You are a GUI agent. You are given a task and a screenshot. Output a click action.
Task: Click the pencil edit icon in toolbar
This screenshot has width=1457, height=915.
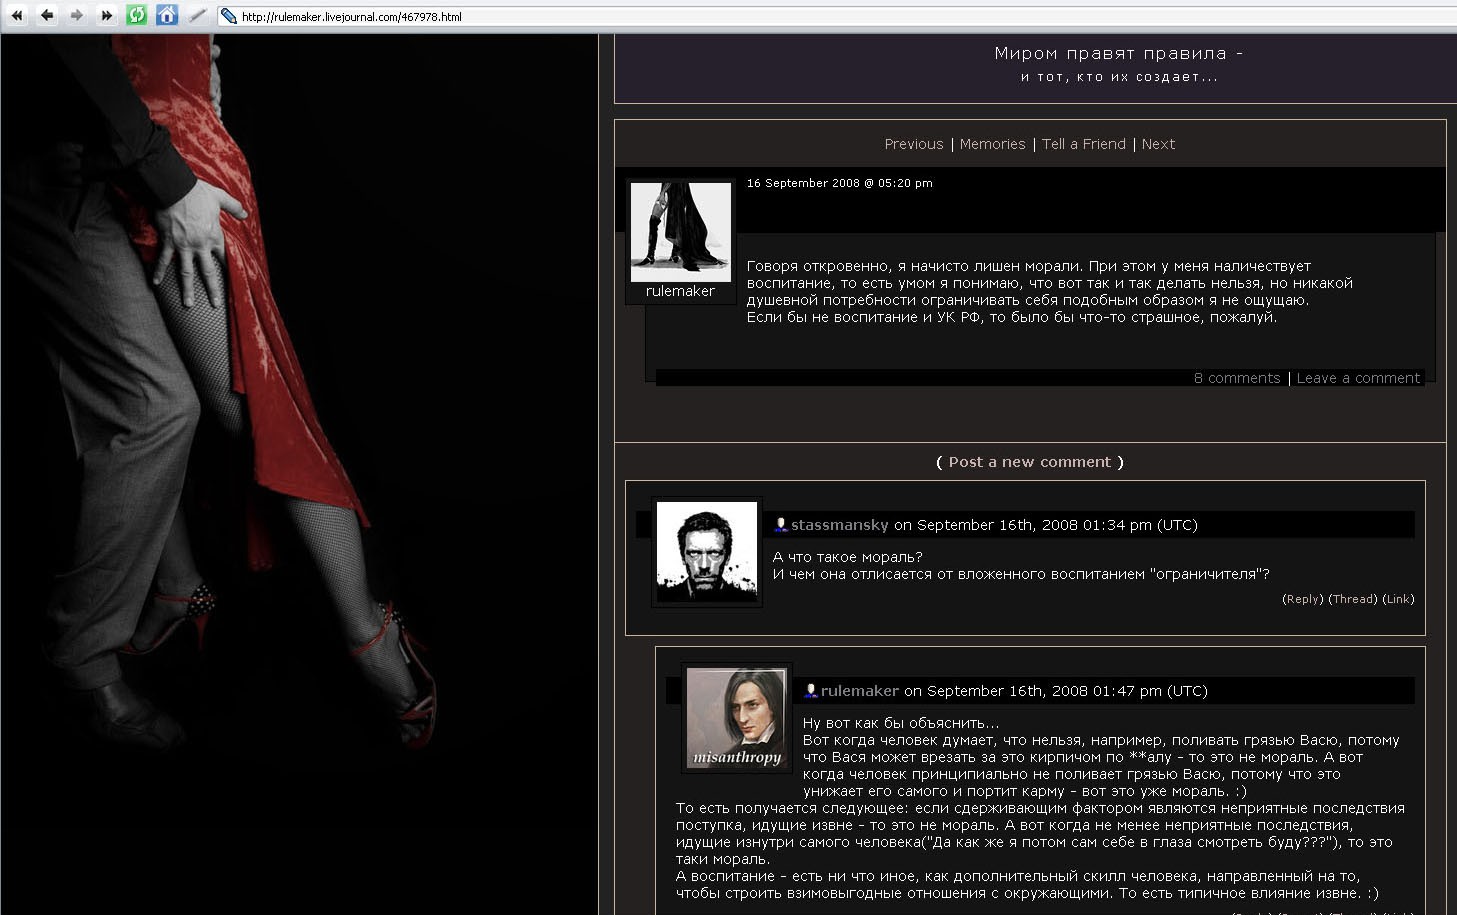(x=198, y=15)
